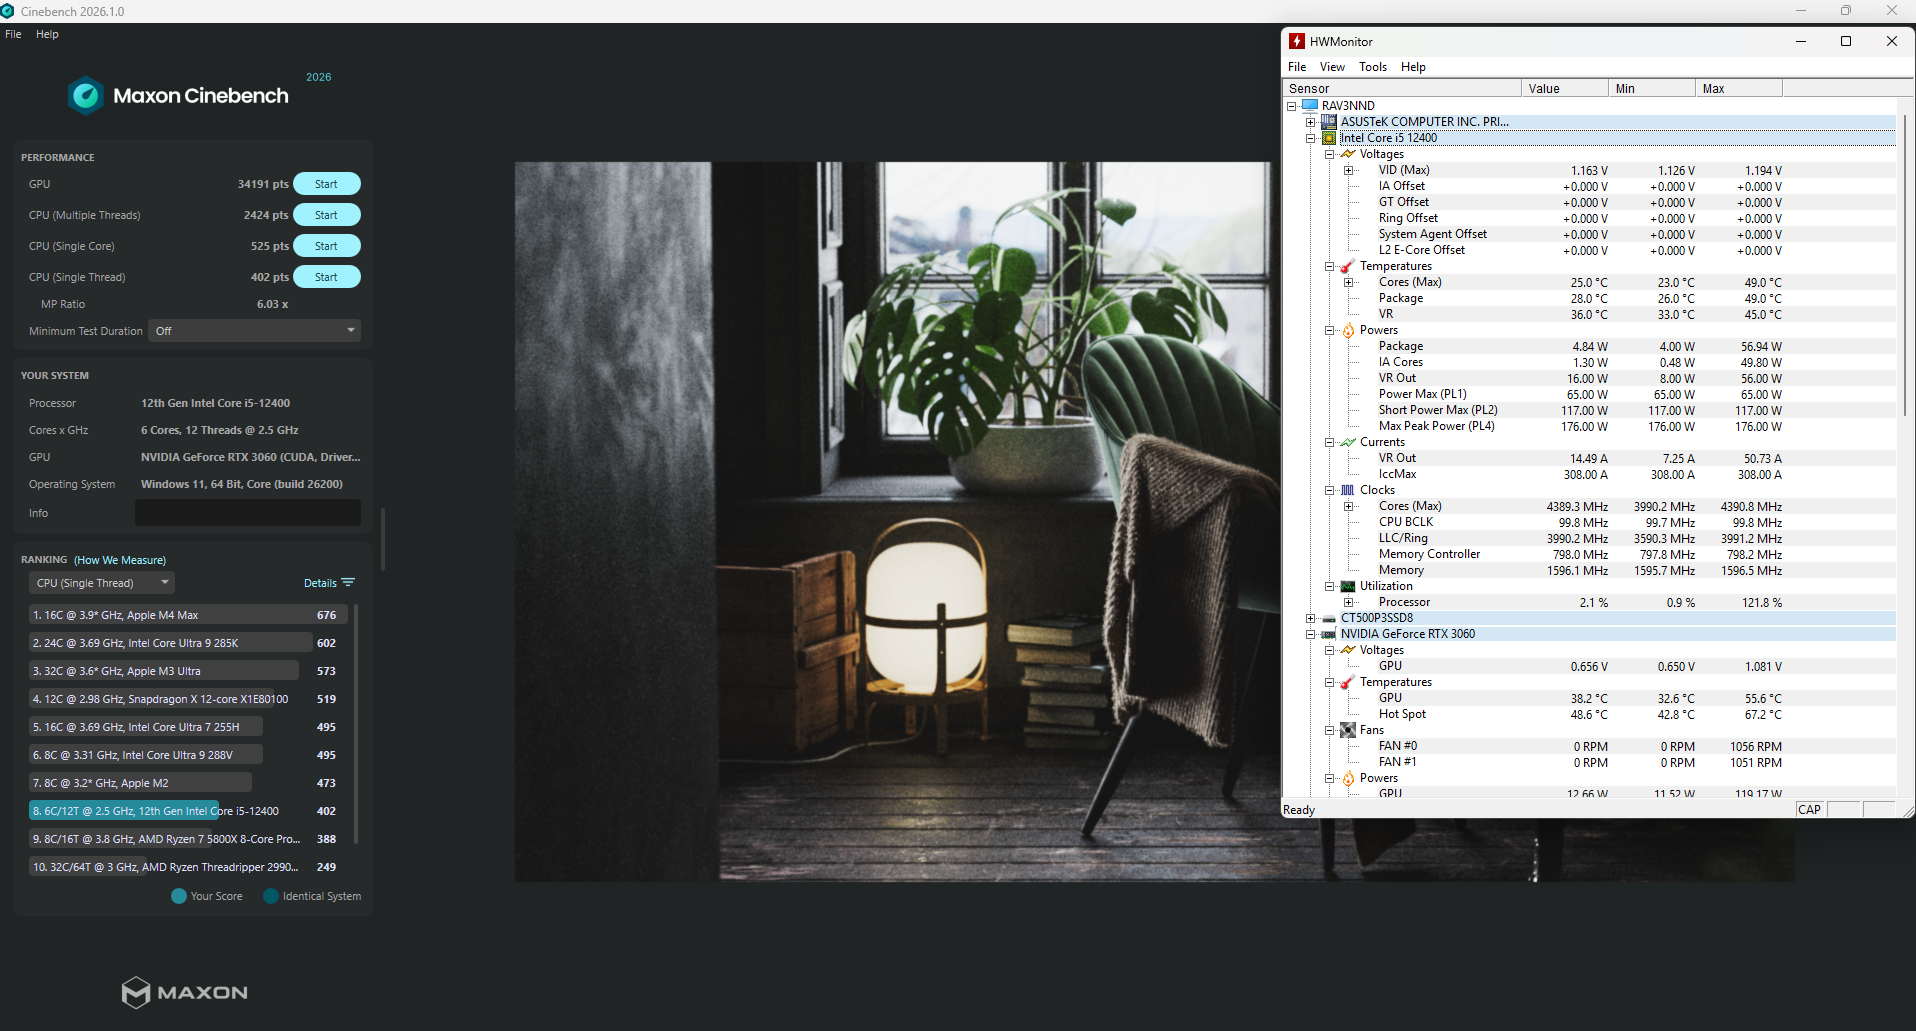
Task: Click the Intel Core i5 12400 chip icon
Action: (x=1329, y=138)
